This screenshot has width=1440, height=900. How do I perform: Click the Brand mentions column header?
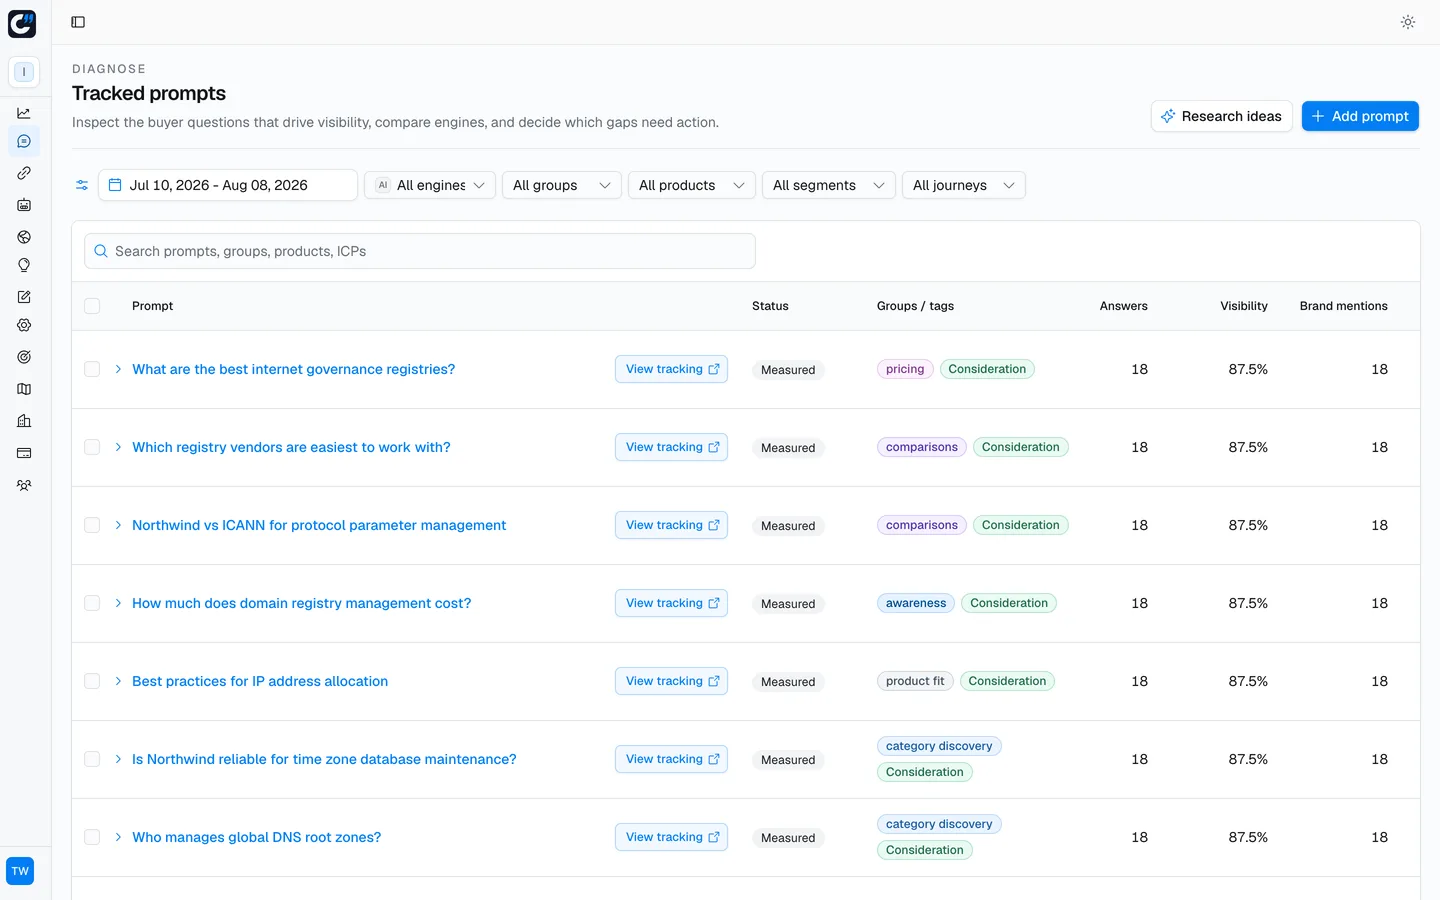point(1344,306)
